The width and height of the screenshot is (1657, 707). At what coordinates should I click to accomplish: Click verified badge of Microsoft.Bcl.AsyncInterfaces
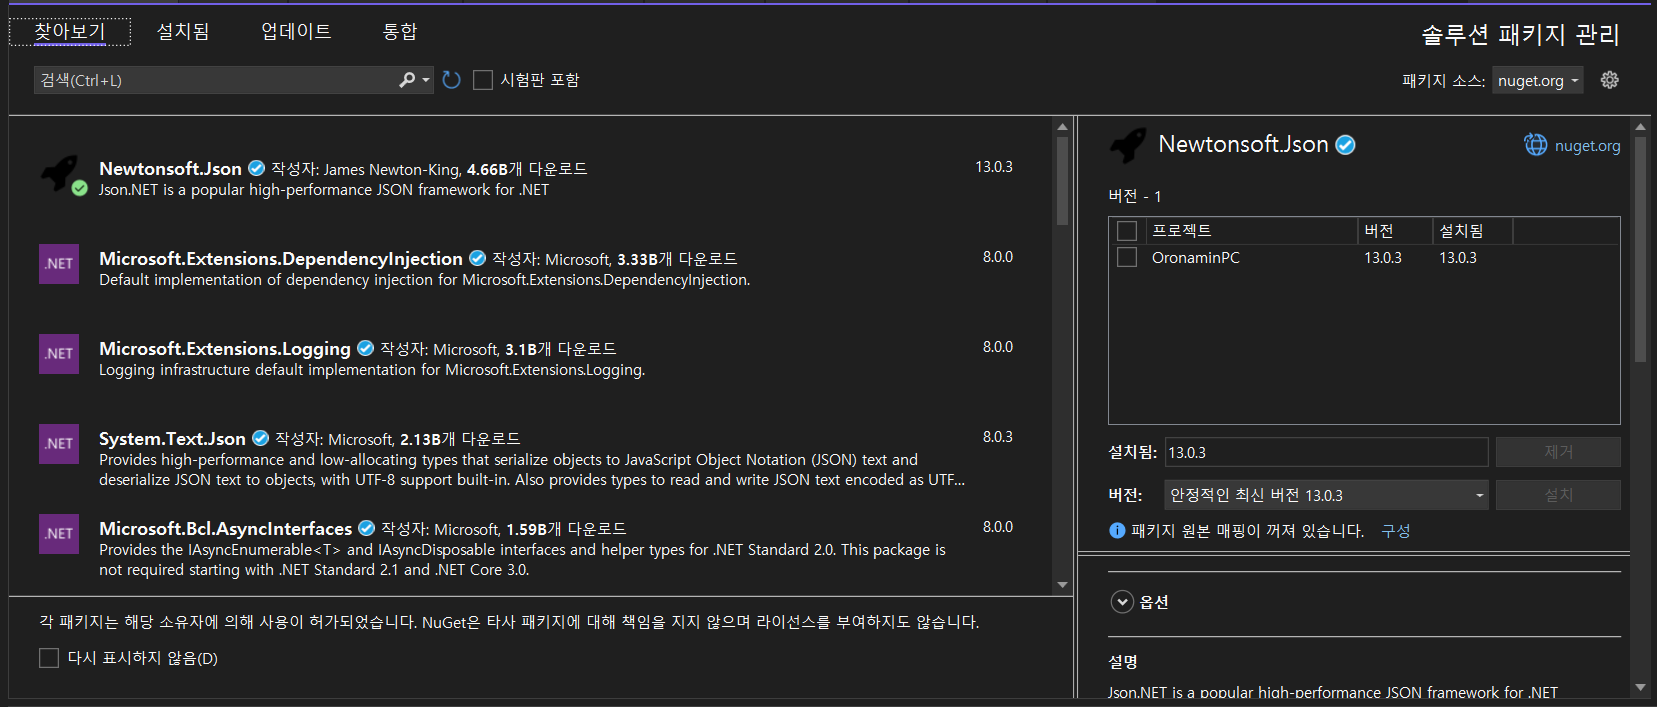(366, 528)
